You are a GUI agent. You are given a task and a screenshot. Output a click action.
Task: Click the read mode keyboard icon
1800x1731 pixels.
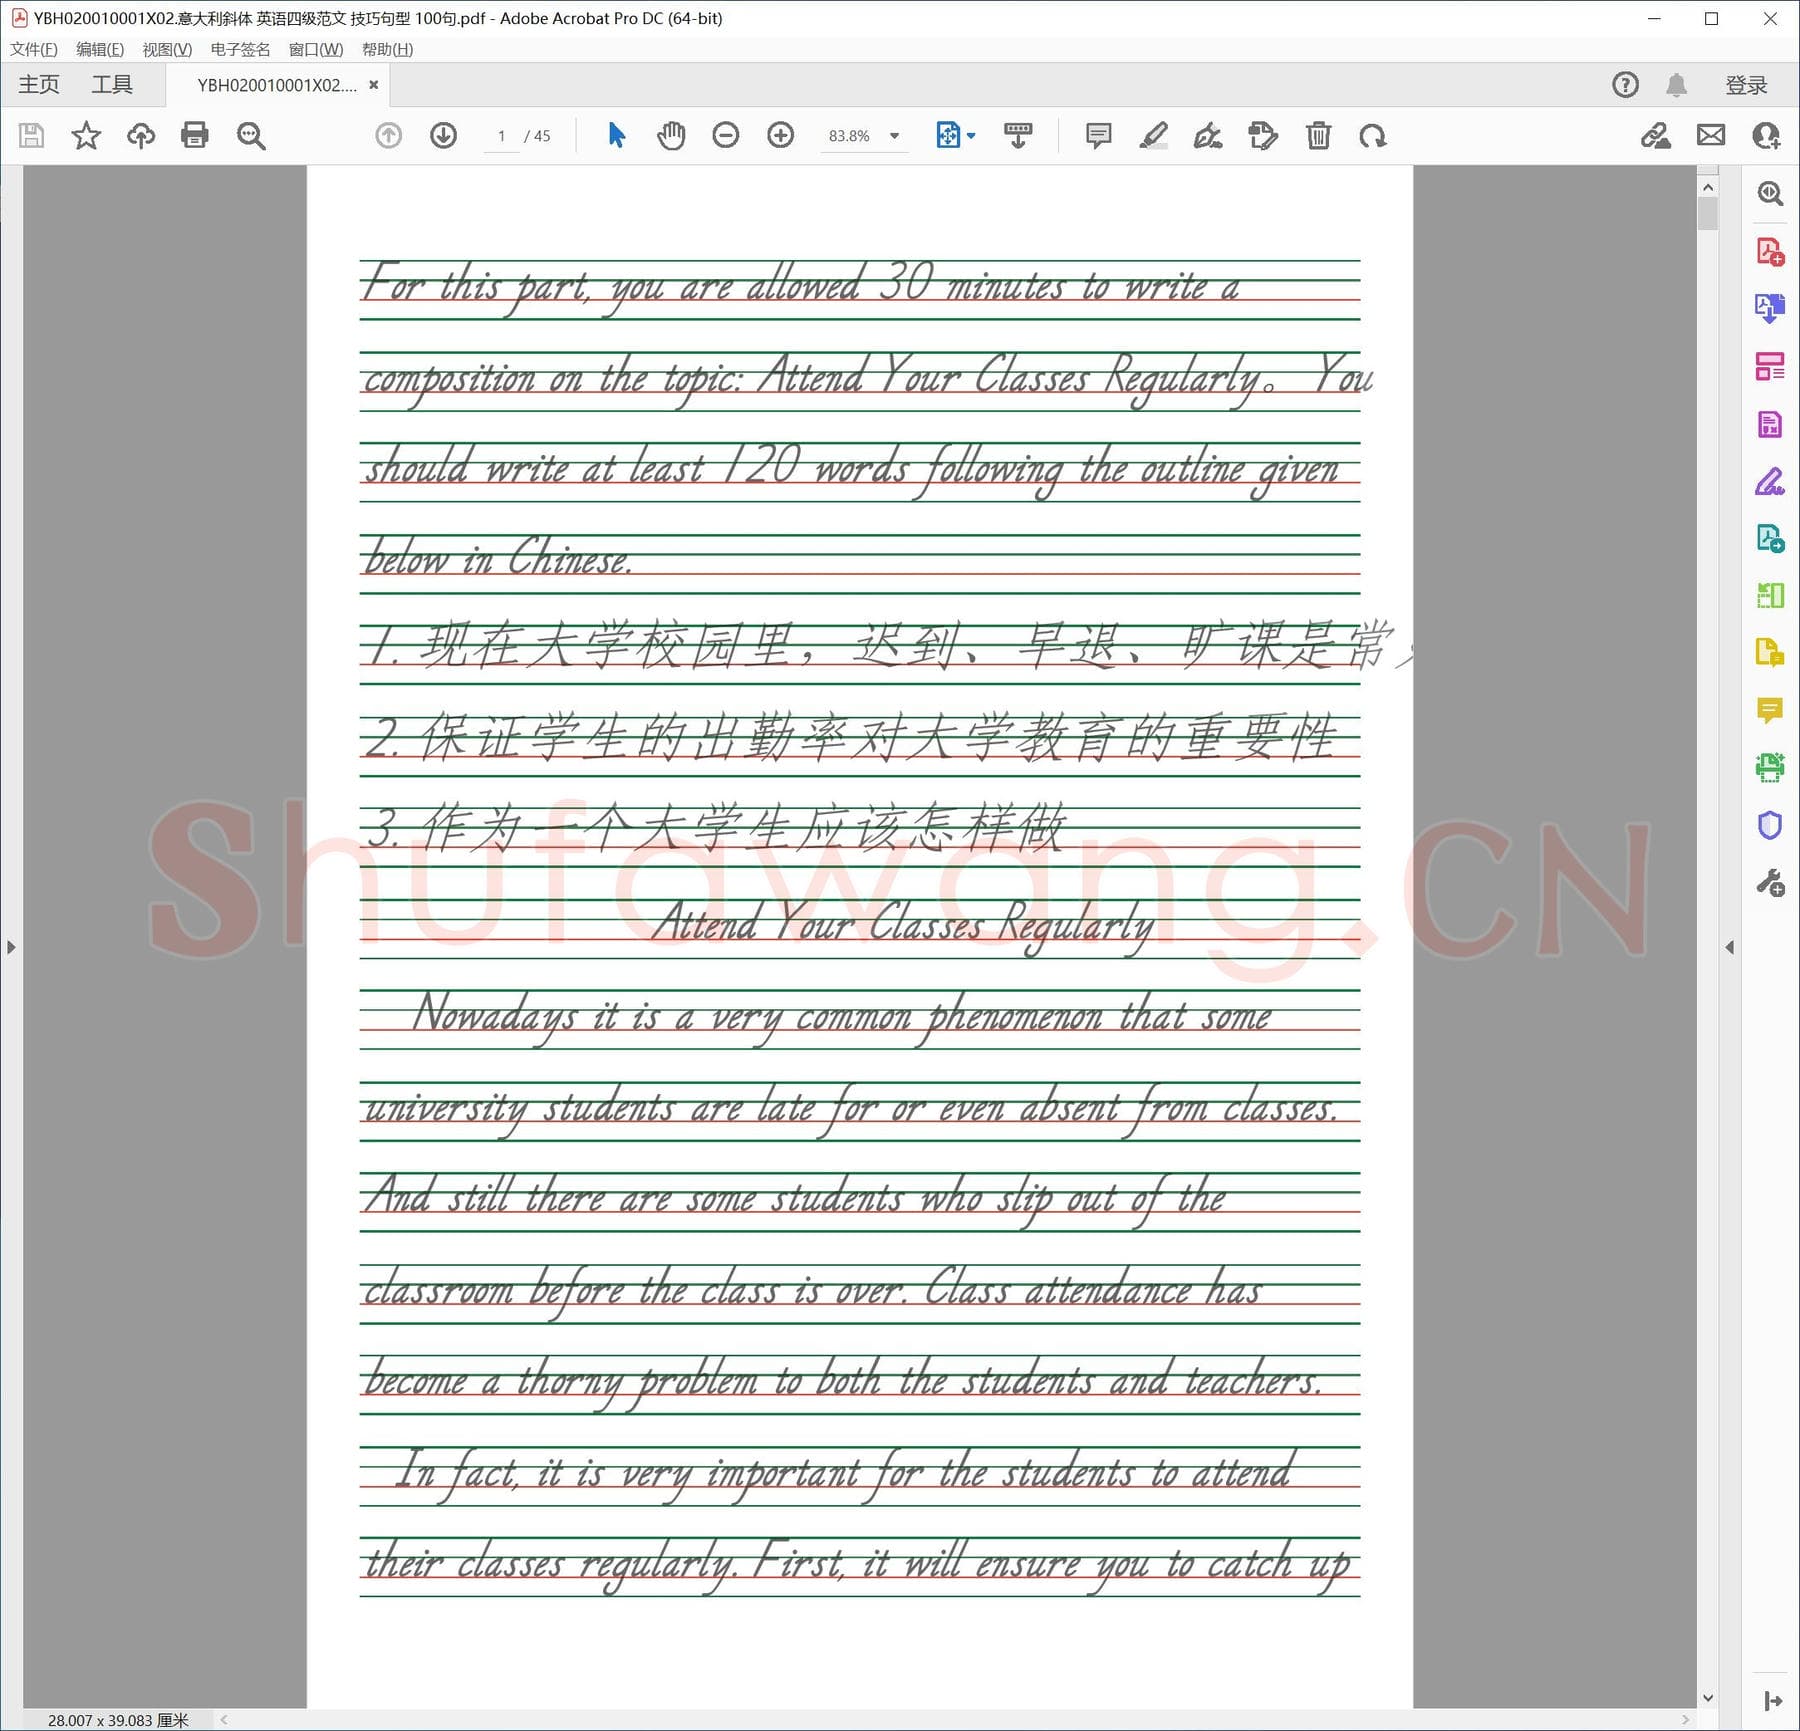click(1018, 135)
